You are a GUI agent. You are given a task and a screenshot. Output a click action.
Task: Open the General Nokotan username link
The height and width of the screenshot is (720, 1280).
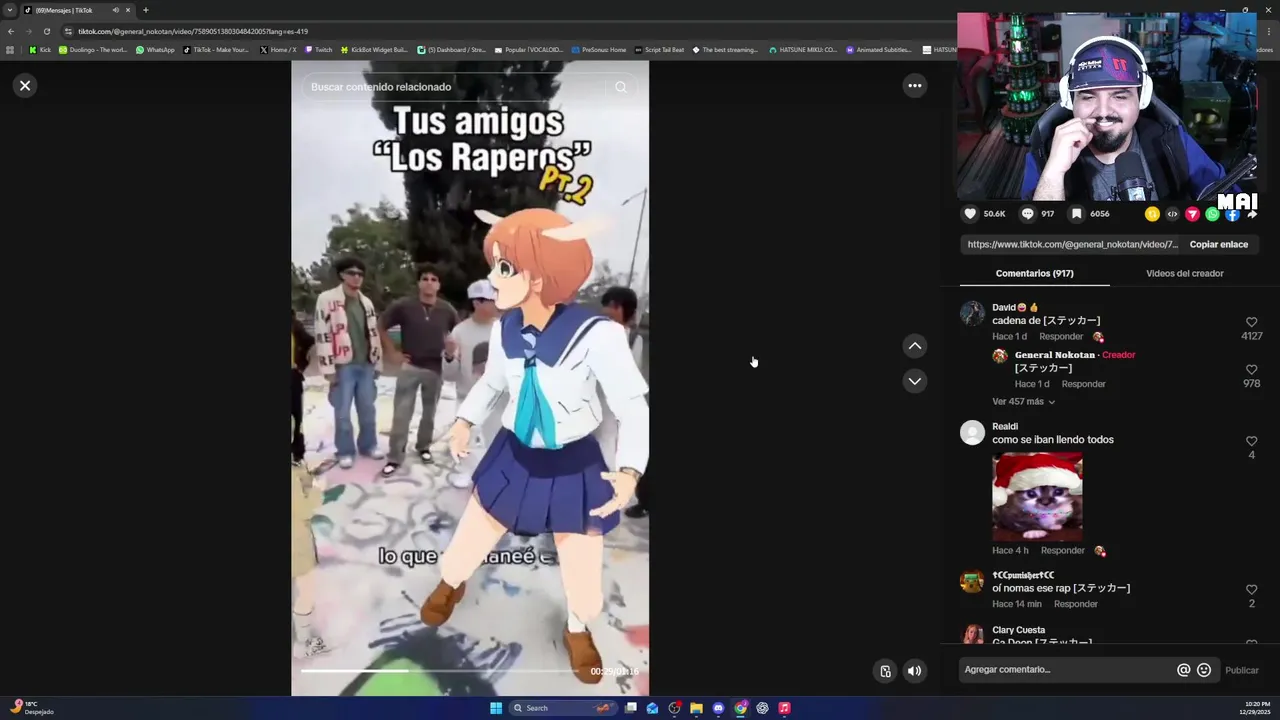1055,355
